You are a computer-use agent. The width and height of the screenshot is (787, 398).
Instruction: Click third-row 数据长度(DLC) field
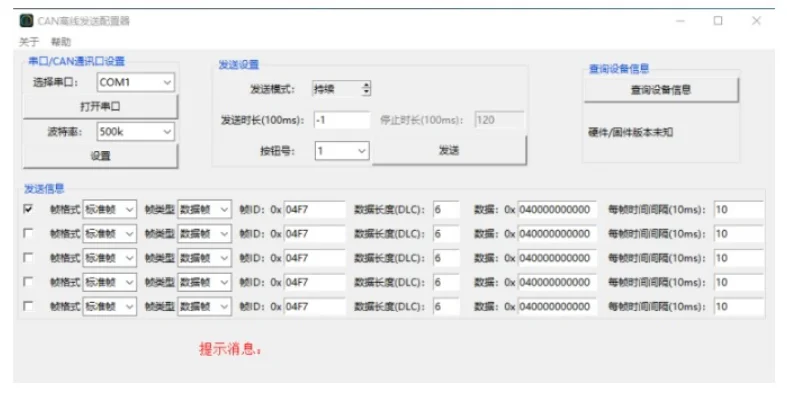click(446, 258)
